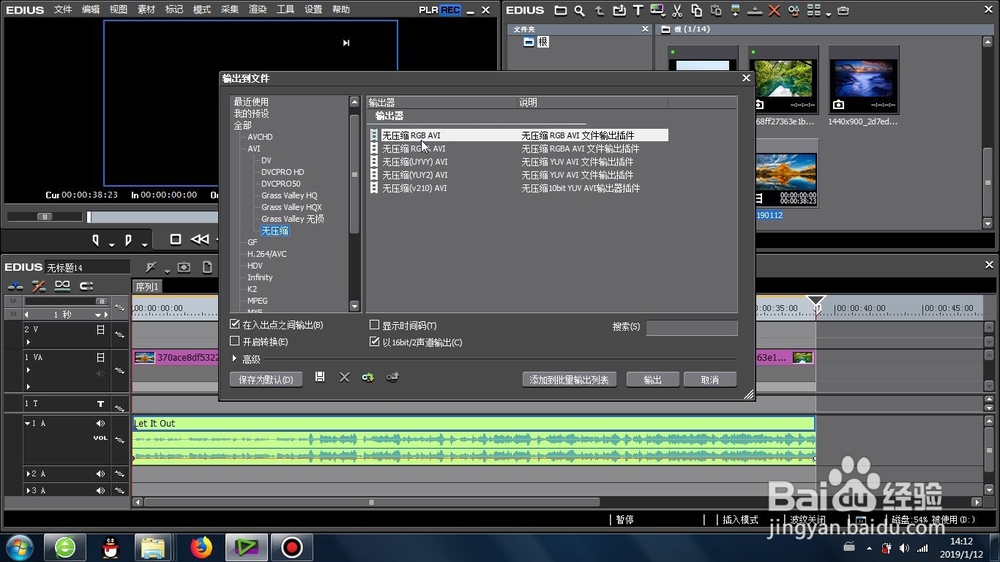This screenshot has width=1000, height=562.
Task: Mute the 1 A audio track speaker
Action: (100, 423)
